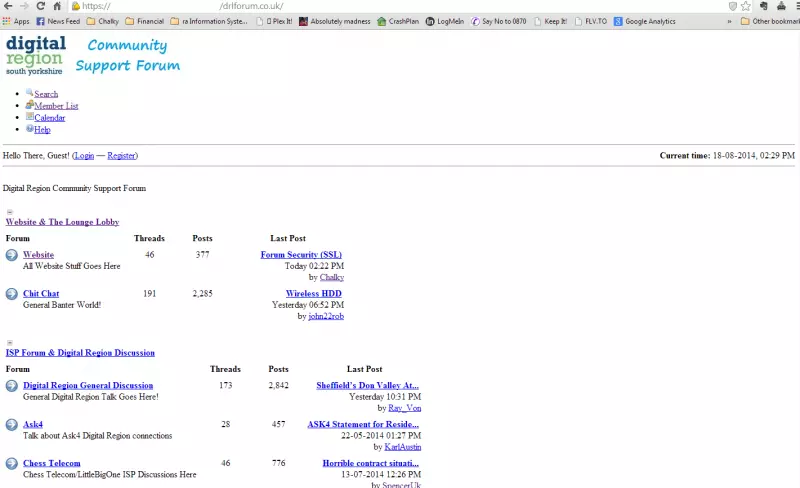This screenshot has width=800, height=488.
Task: View Ray_Von's user profile
Action: 405,408
